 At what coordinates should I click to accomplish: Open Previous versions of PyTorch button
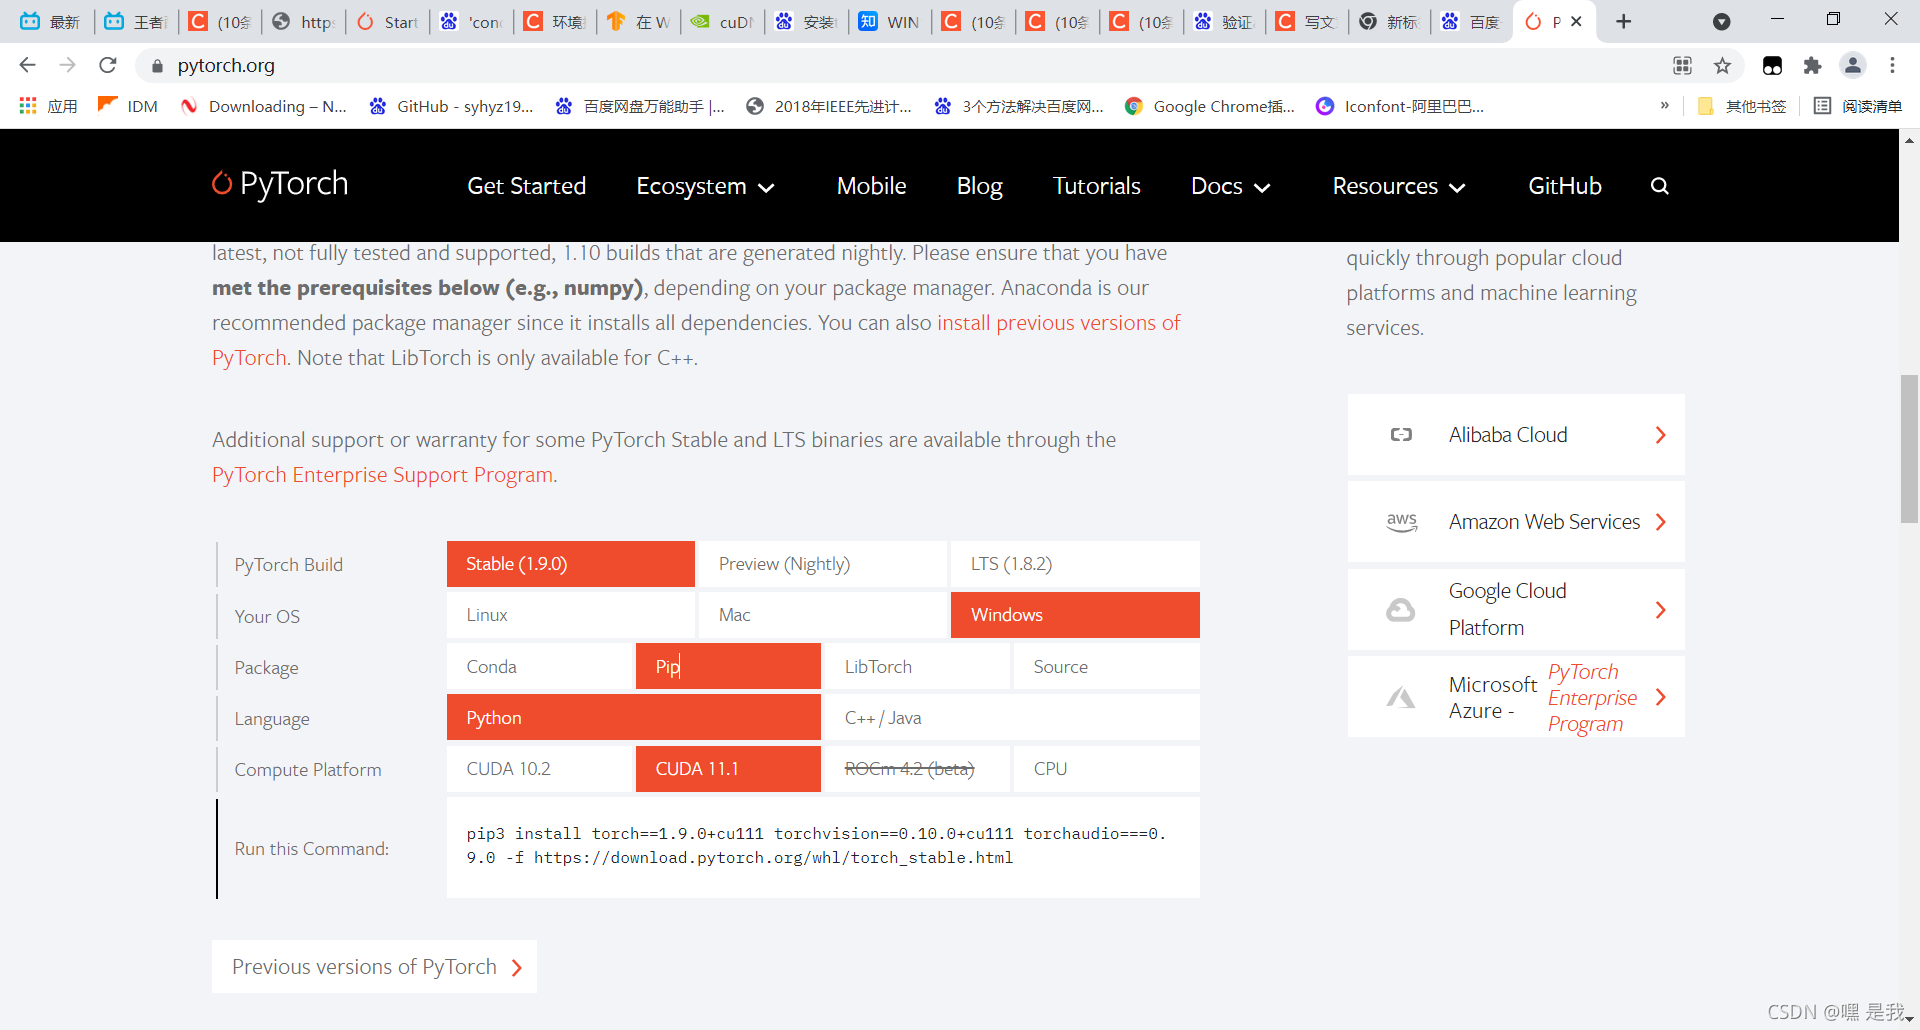374,967
